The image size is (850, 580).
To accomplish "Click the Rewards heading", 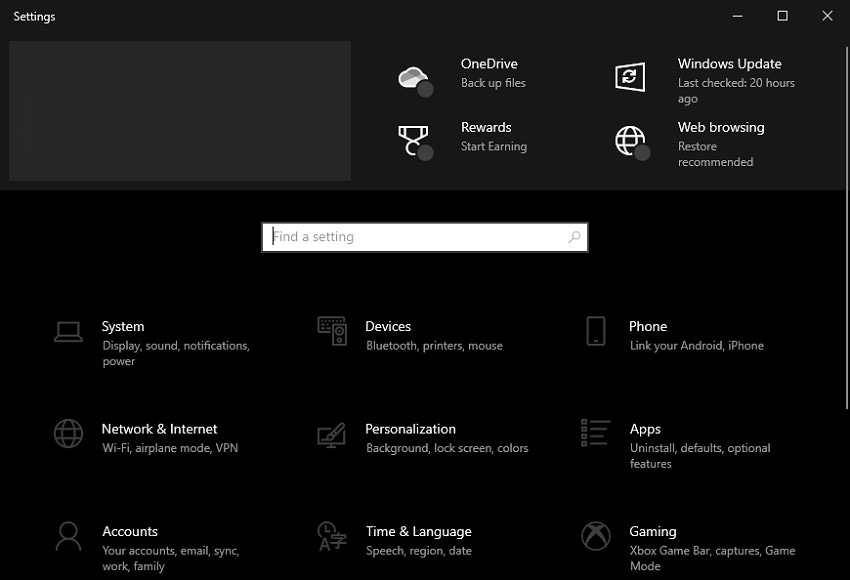I will (486, 127).
